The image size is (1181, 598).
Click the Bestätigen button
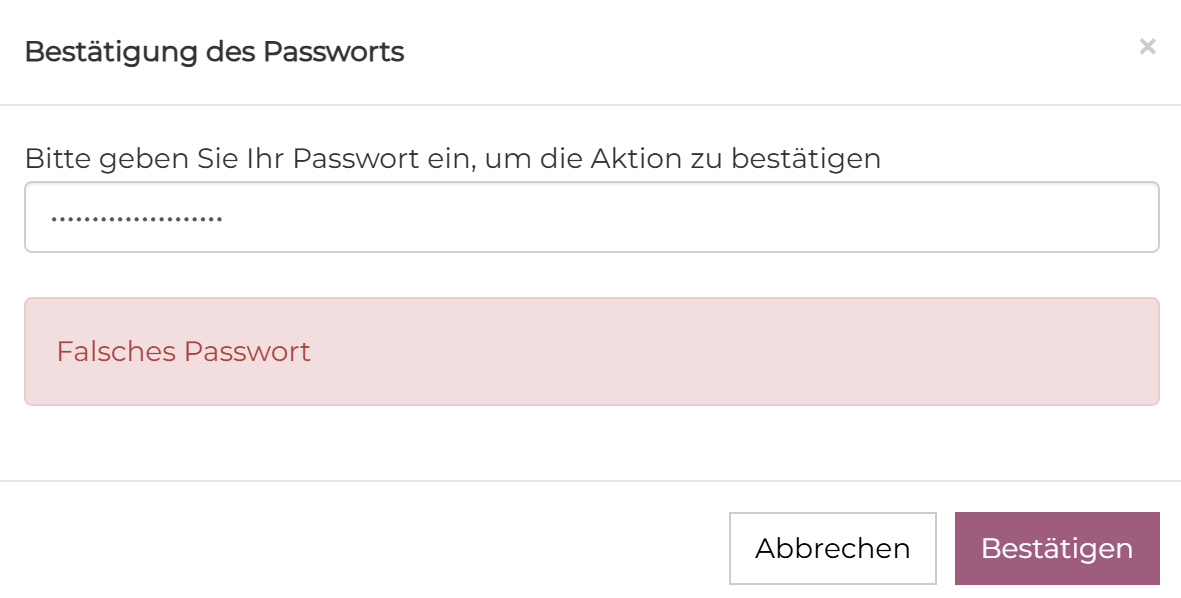pyautogui.click(x=1057, y=548)
